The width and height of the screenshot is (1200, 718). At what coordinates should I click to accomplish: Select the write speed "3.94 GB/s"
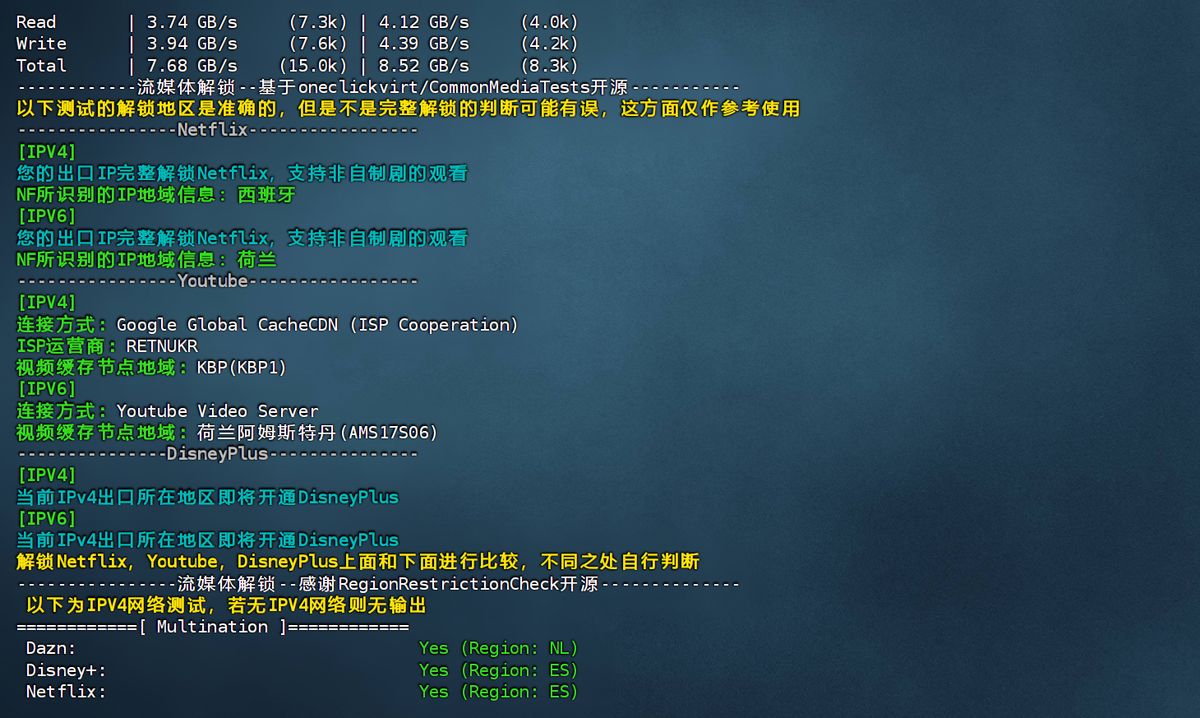pyautogui.click(x=192, y=44)
